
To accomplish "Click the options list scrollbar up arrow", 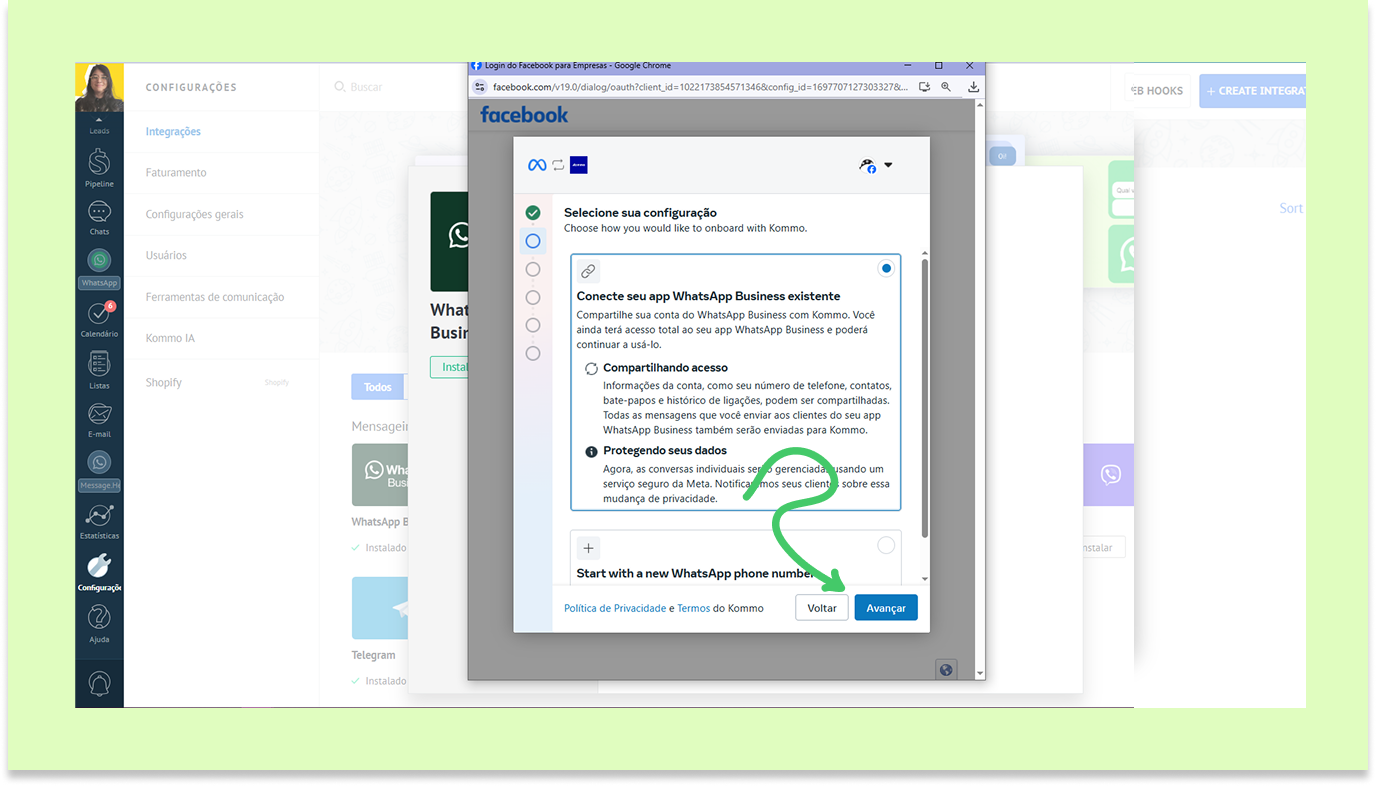I will pos(925,254).
